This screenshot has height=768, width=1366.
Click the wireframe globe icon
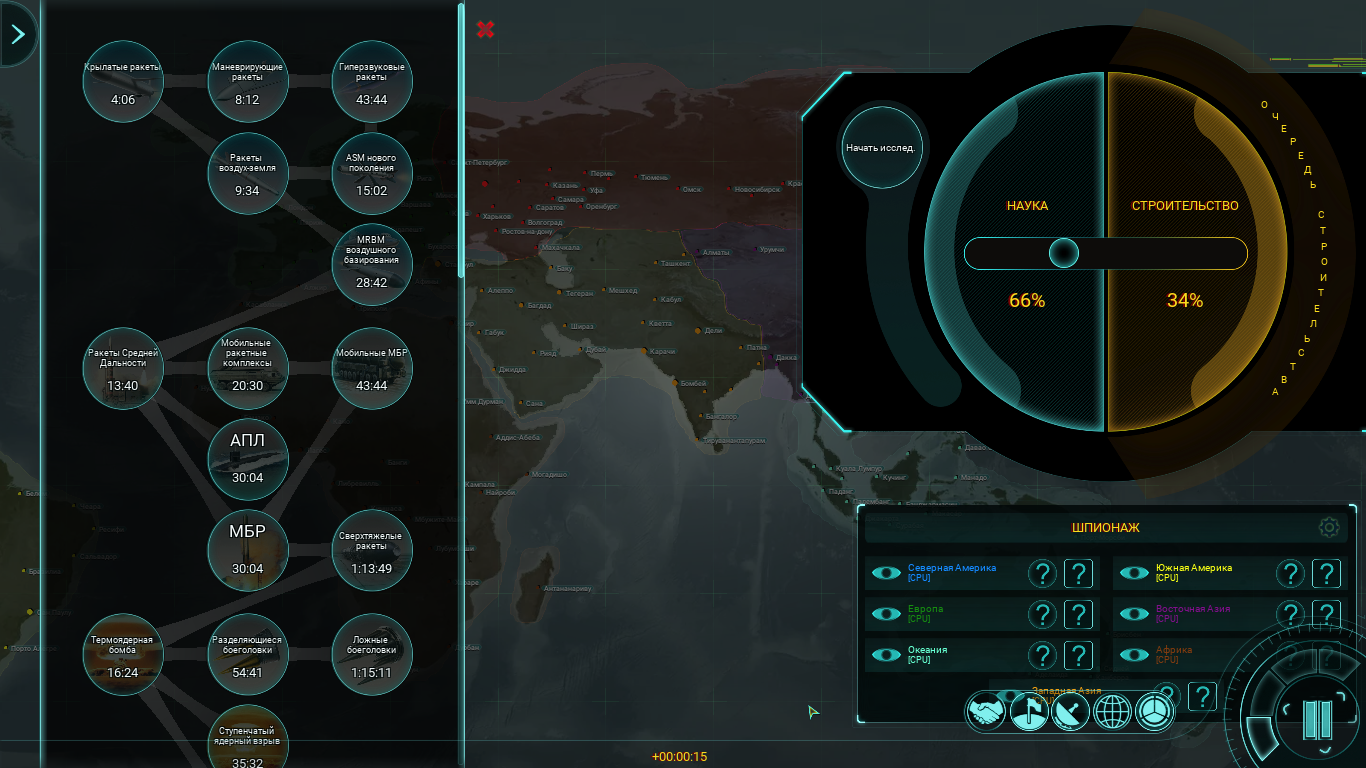tap(1113, 712)
